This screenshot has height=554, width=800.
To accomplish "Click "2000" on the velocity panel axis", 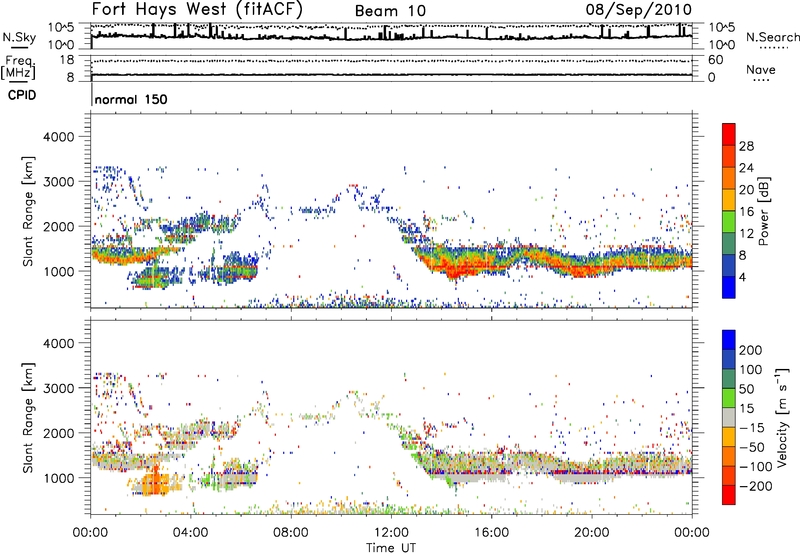I will click(x=58, y=433).
